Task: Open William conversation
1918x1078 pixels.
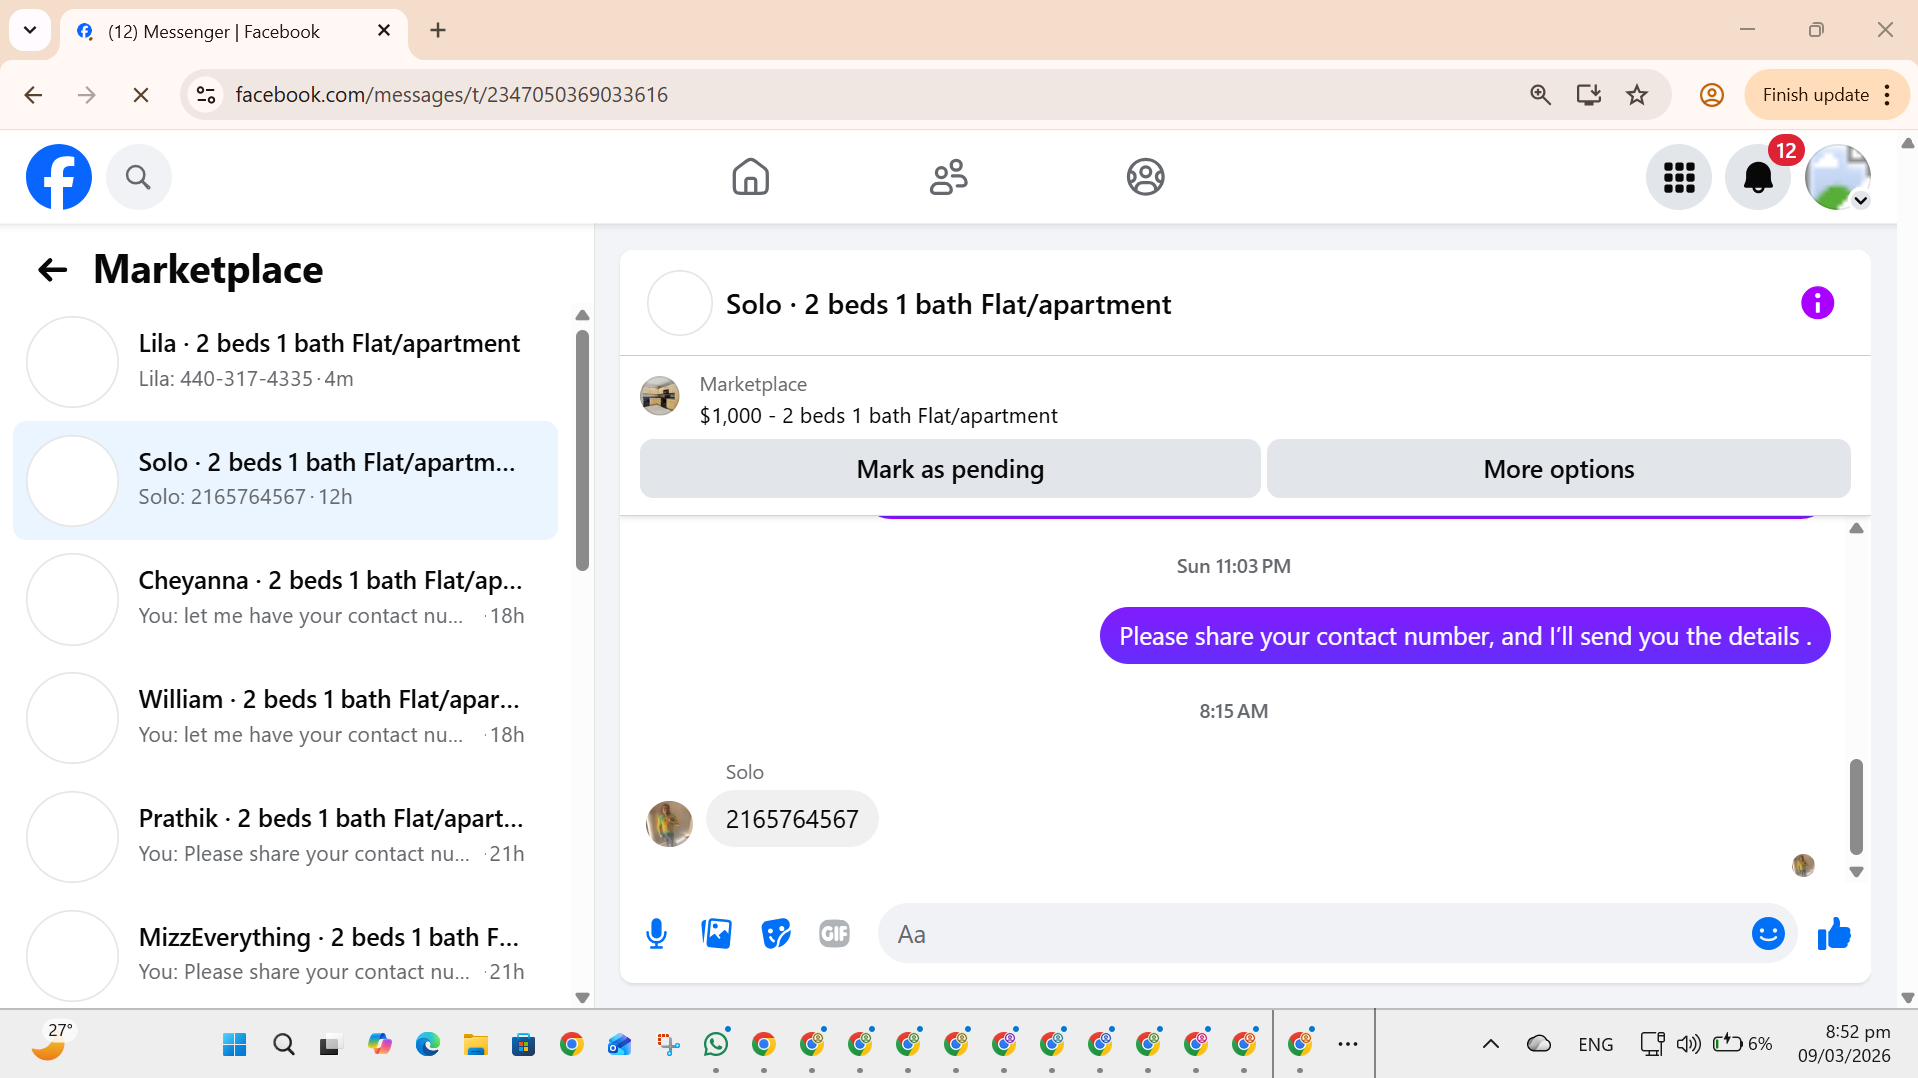Action: (285, 717)
